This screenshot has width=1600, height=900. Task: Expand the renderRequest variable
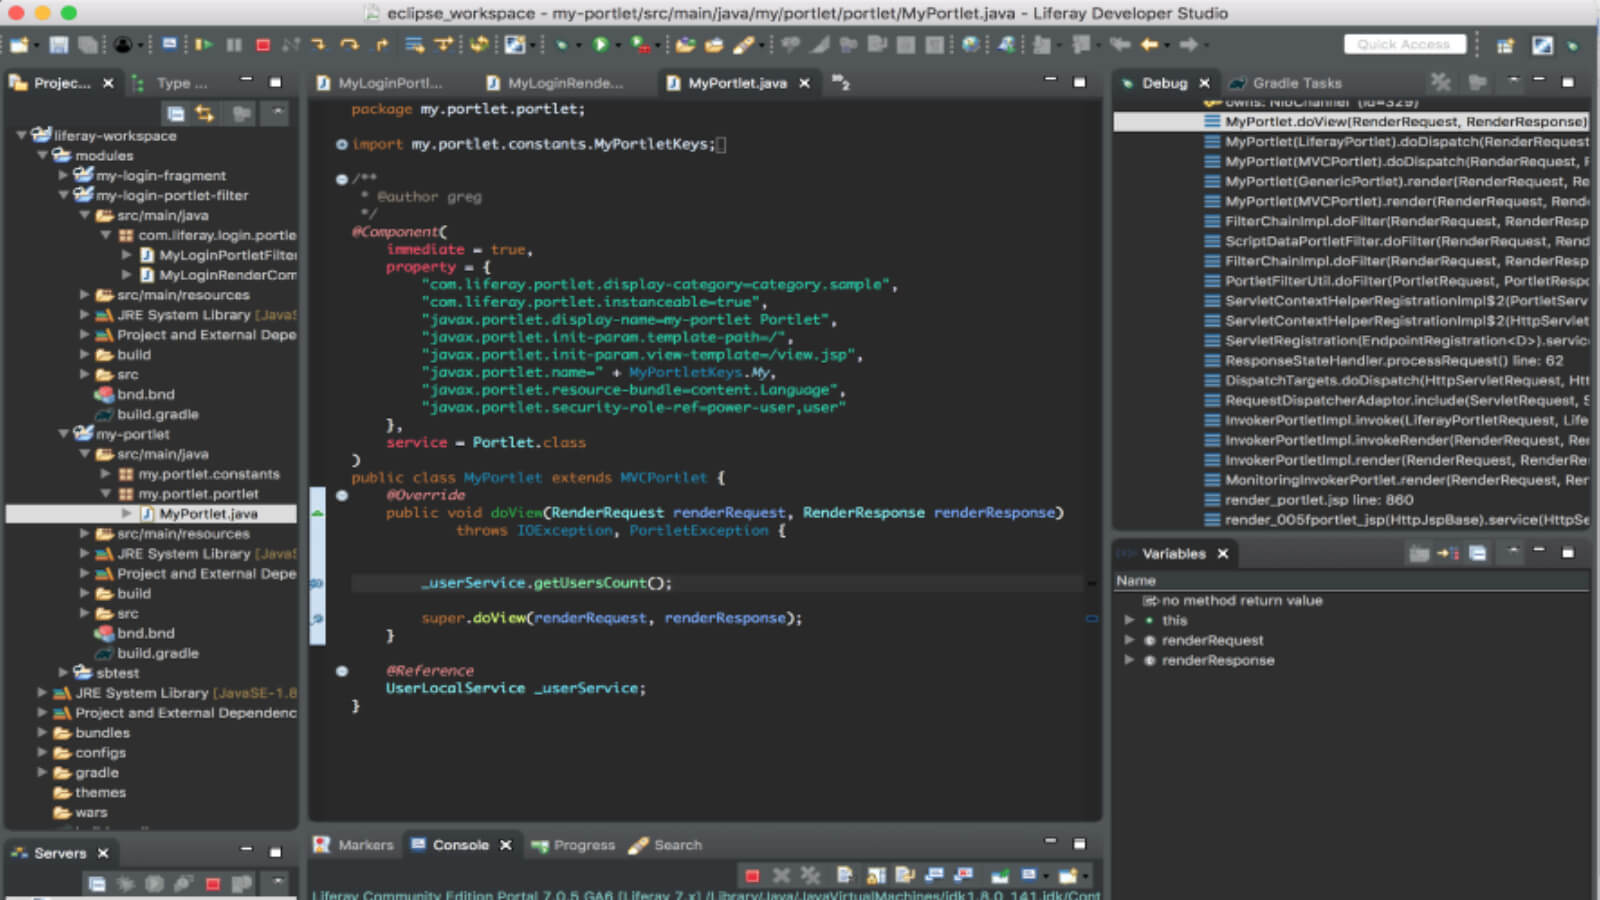click(x=1129, y=640)
